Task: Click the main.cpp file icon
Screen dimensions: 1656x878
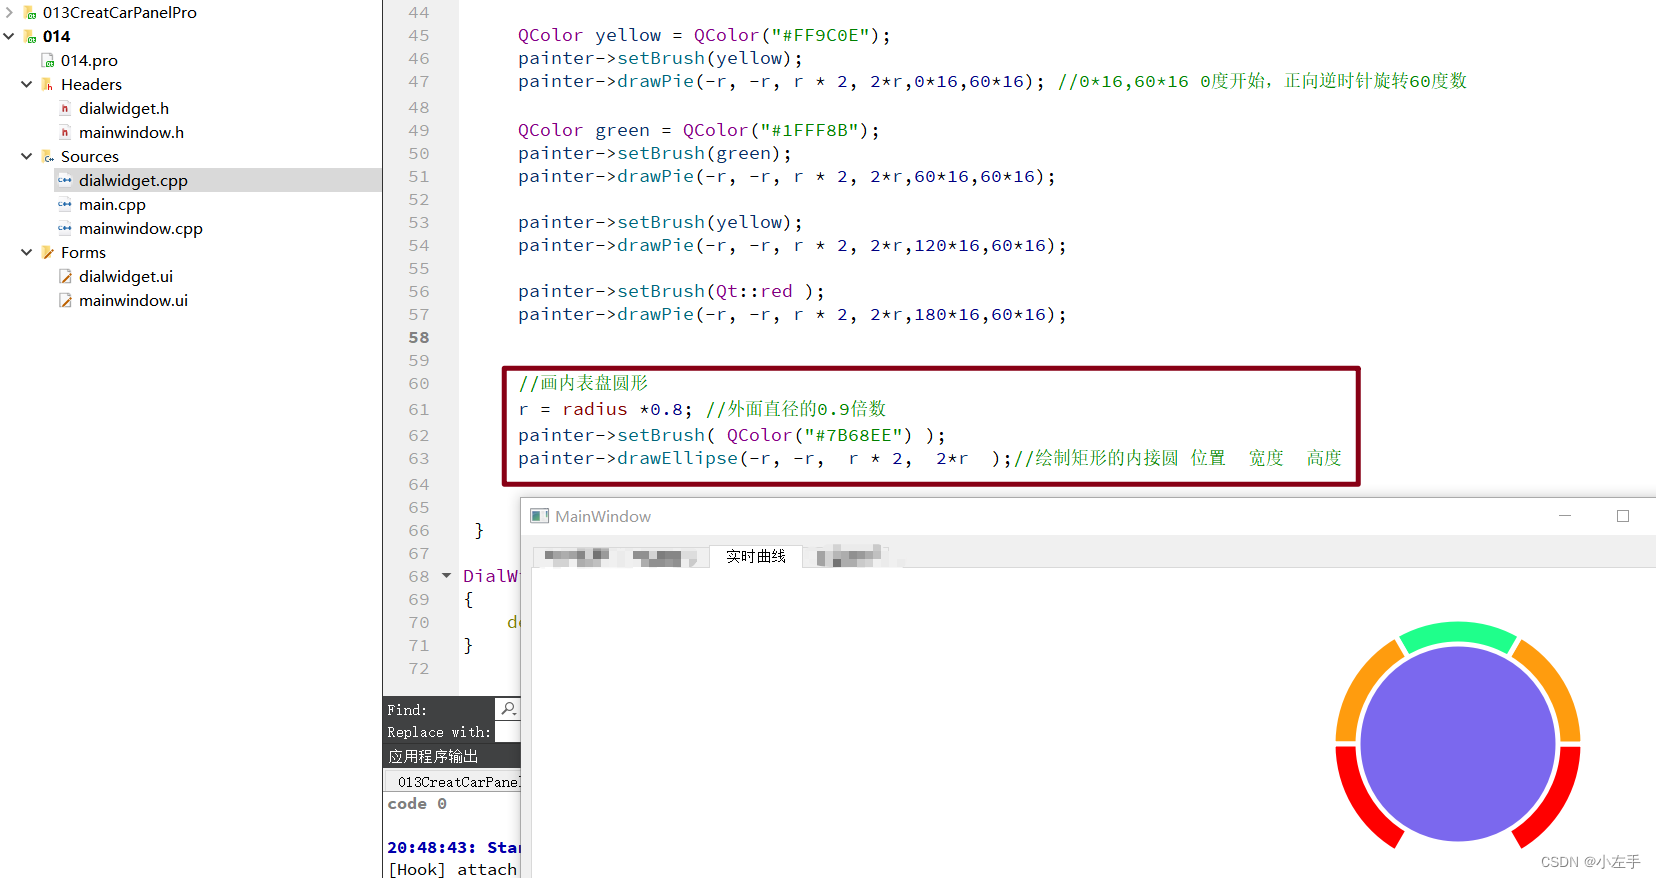Action: click(65, 204)
